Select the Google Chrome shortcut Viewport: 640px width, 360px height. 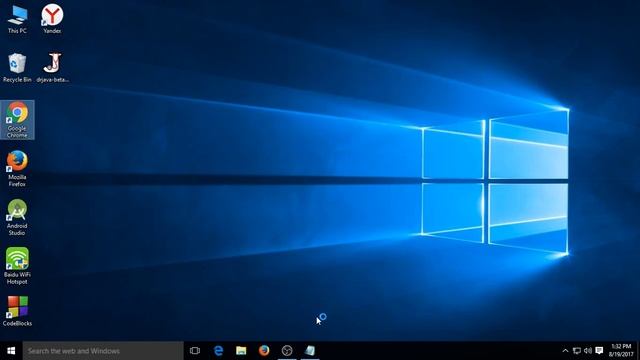(x=17, y=120)
